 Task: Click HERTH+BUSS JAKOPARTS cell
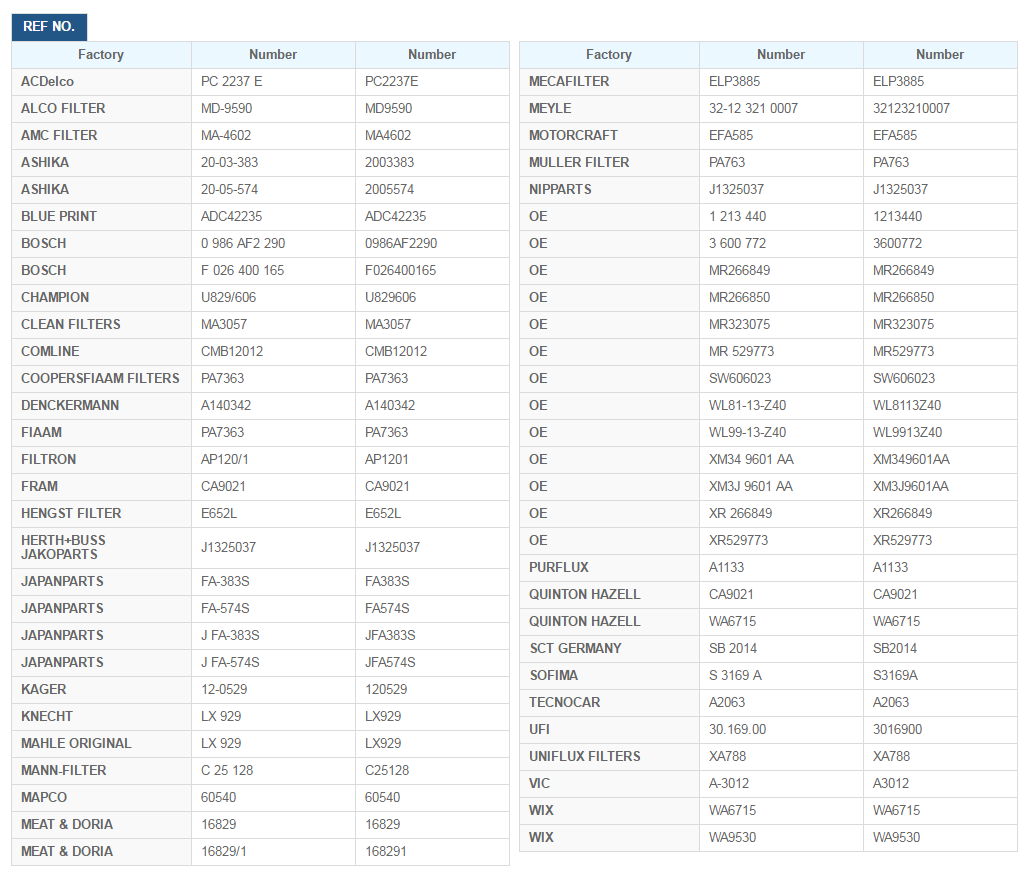tap(102, 548)
